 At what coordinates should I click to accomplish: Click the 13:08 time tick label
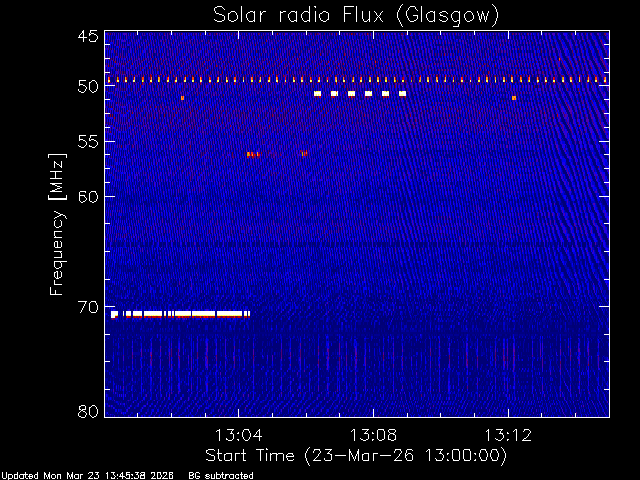tap(373, 435)
